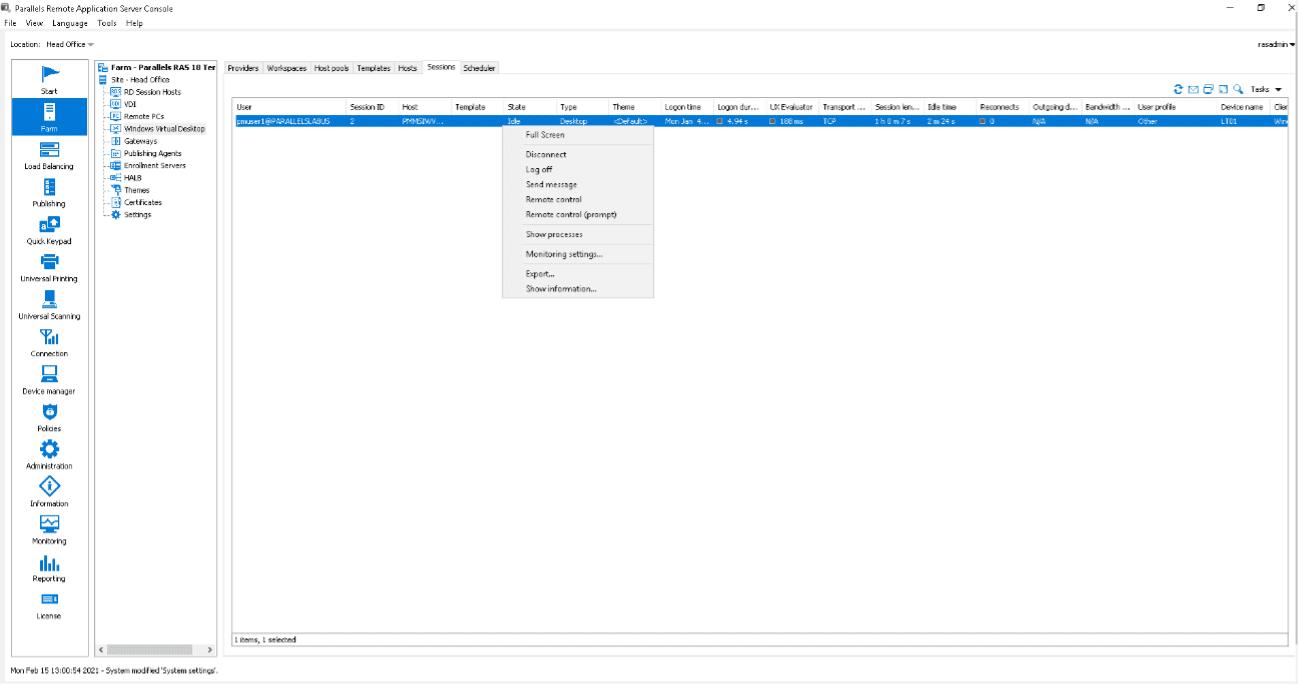Select HALB in the farm tree
This screenshot has width=1301, height=687.
click(x=132, y=177)
